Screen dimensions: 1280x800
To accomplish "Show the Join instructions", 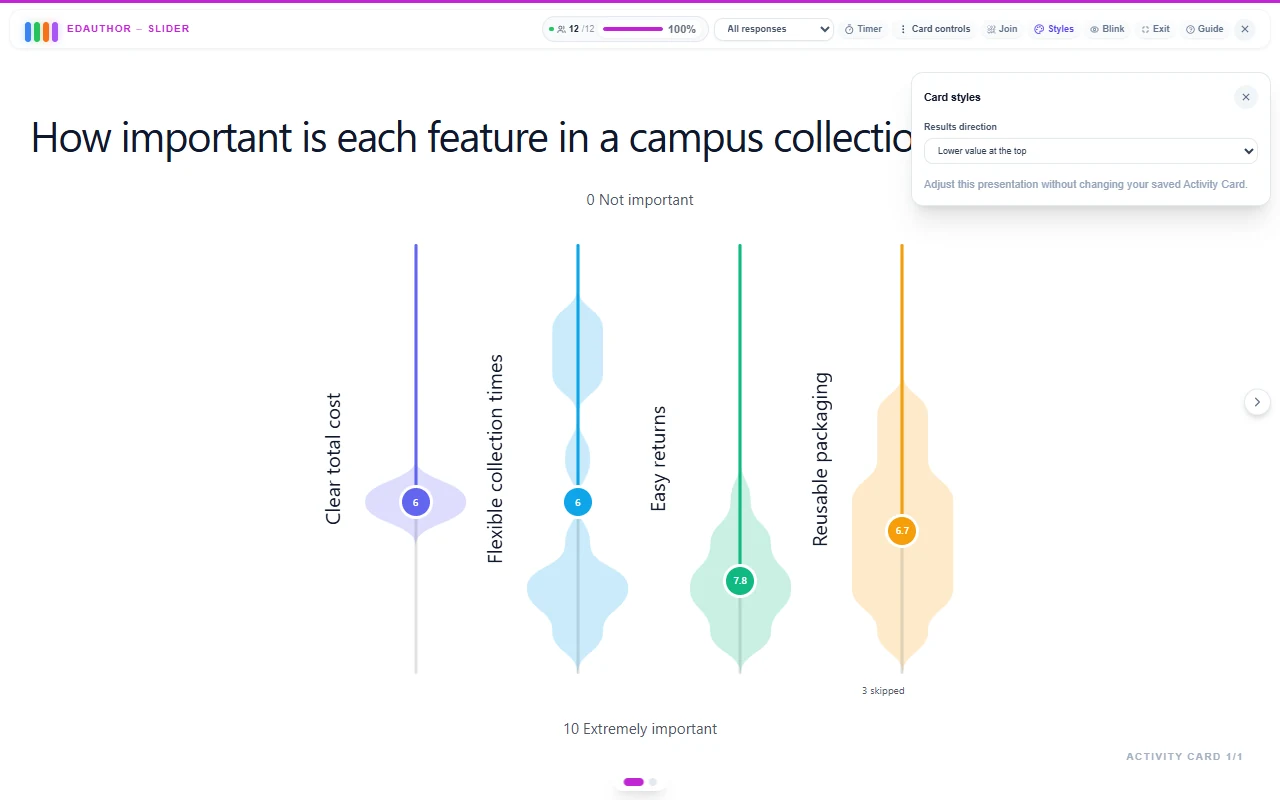I will tap(1002, 29).
